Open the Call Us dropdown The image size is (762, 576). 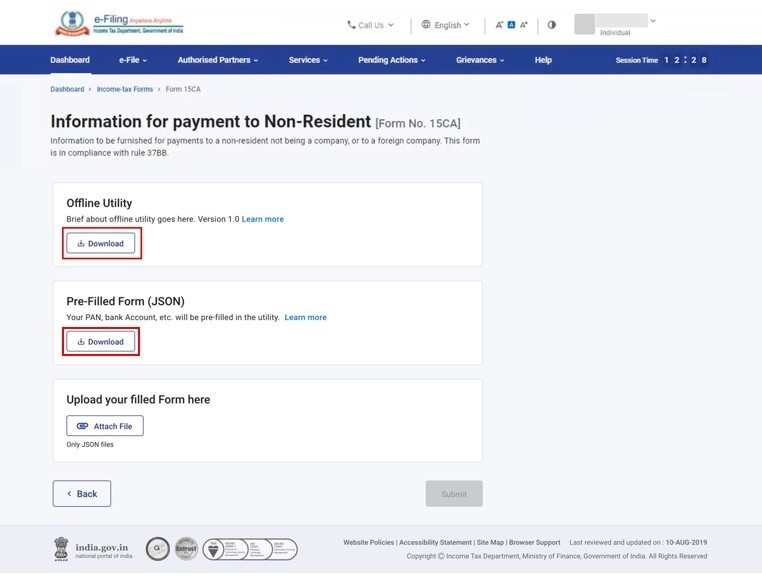click(370, 25)
